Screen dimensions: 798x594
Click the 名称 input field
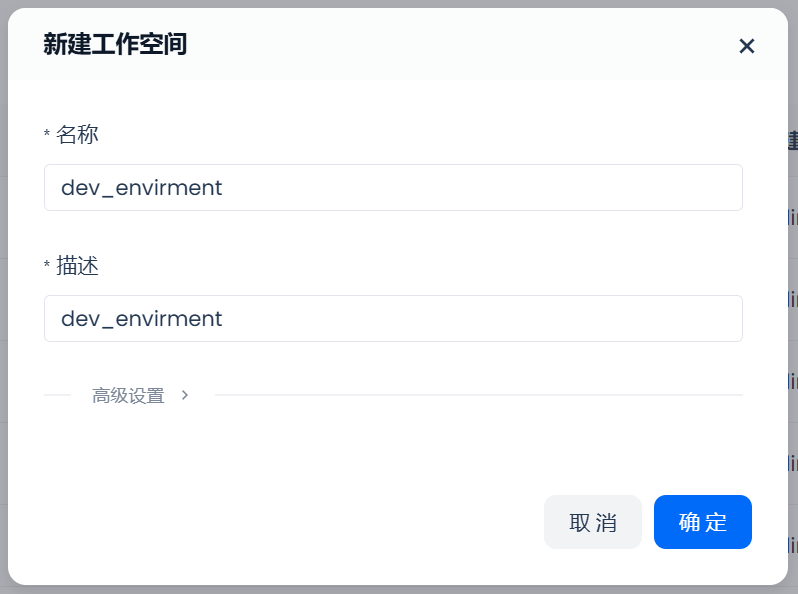[x=393, y=188]
